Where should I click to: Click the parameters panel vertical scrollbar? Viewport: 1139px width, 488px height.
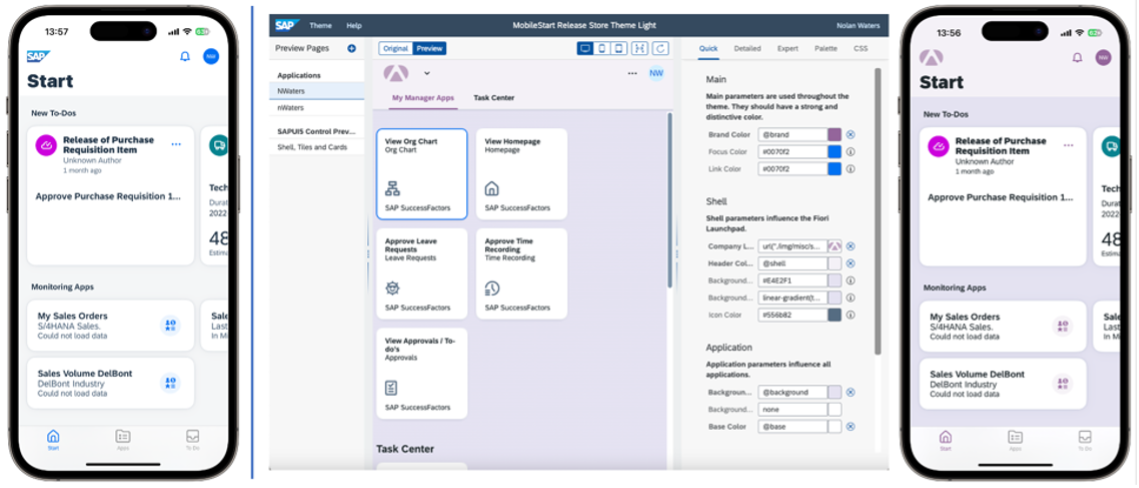coord(877,211)
